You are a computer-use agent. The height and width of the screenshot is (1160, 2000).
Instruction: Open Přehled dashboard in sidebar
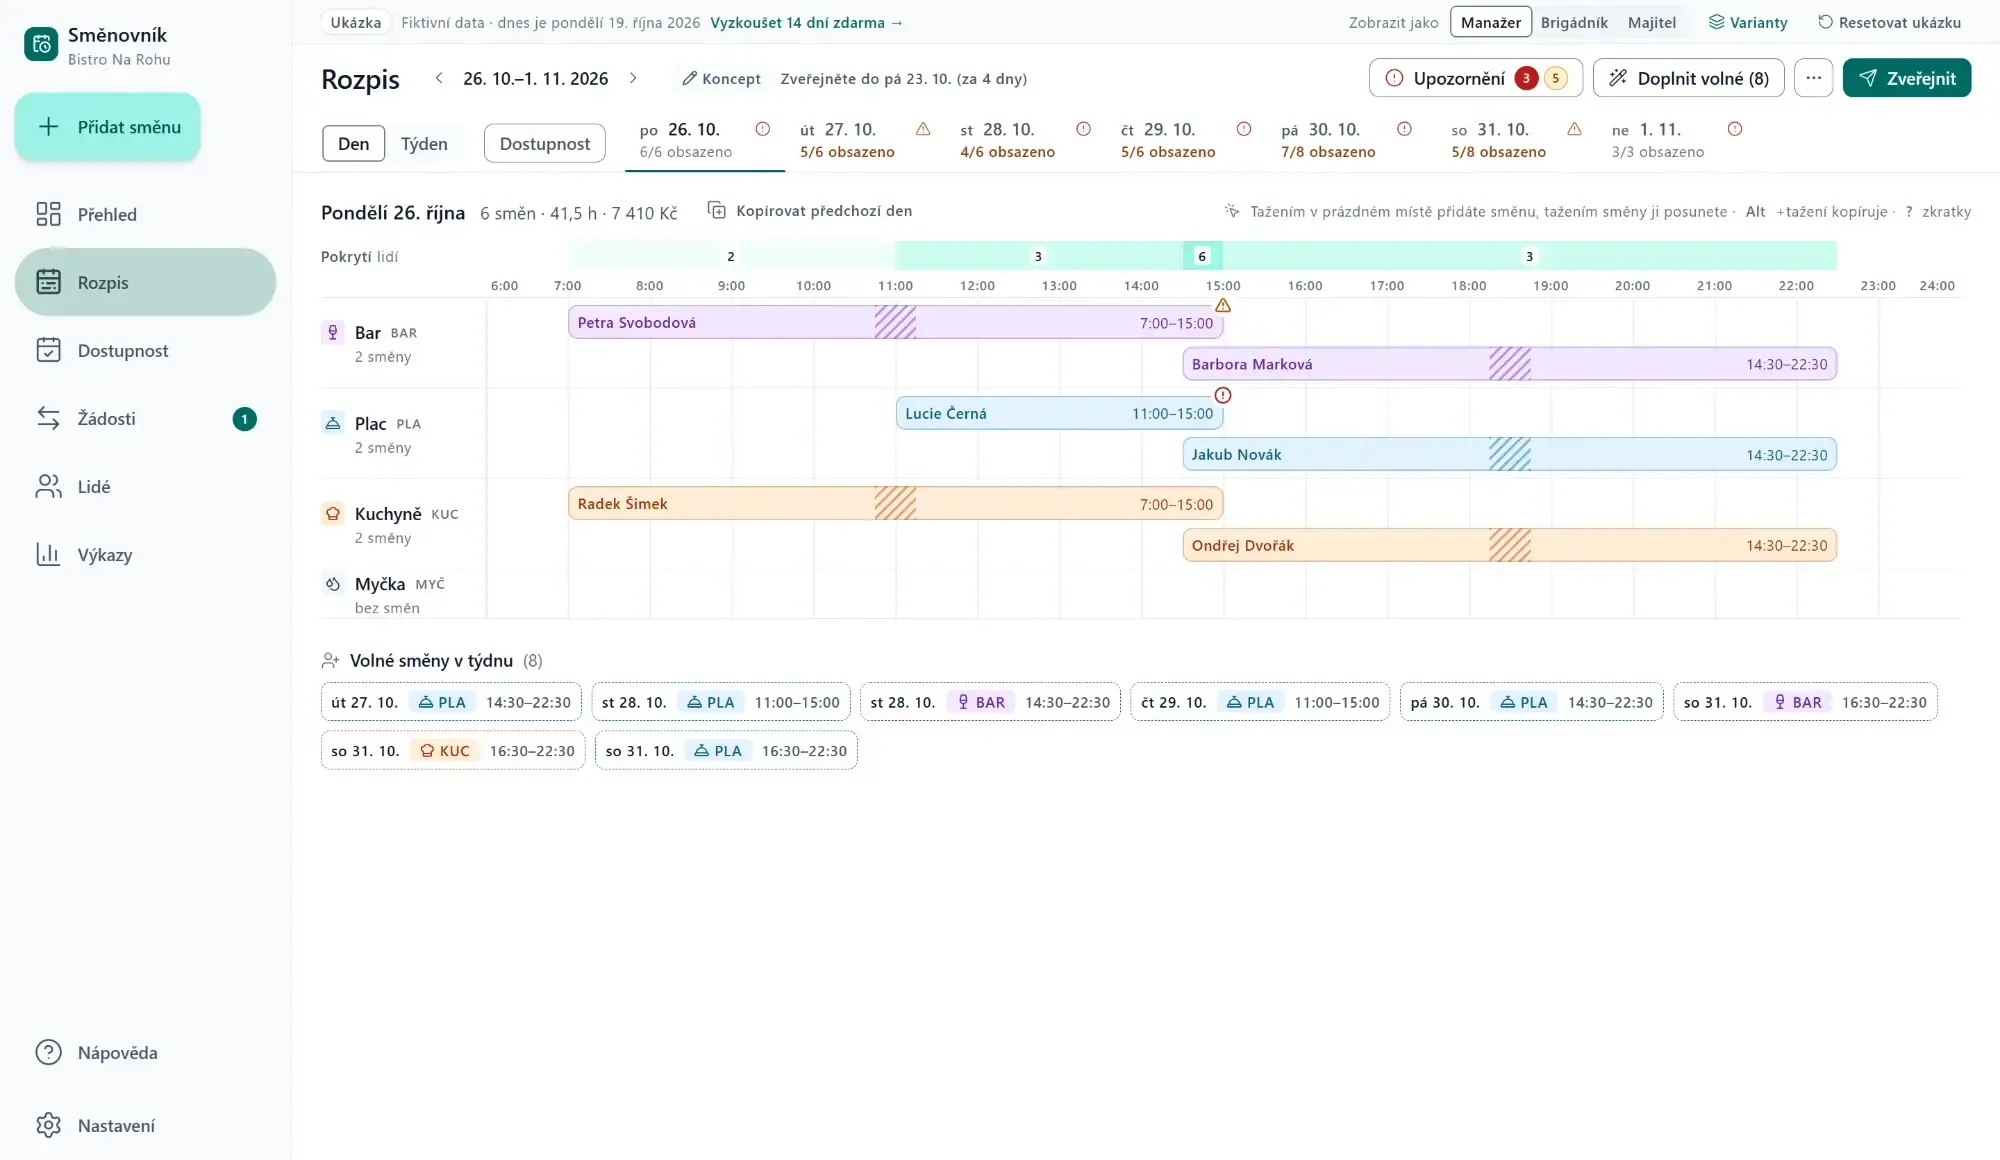click(x=145, y=214)
